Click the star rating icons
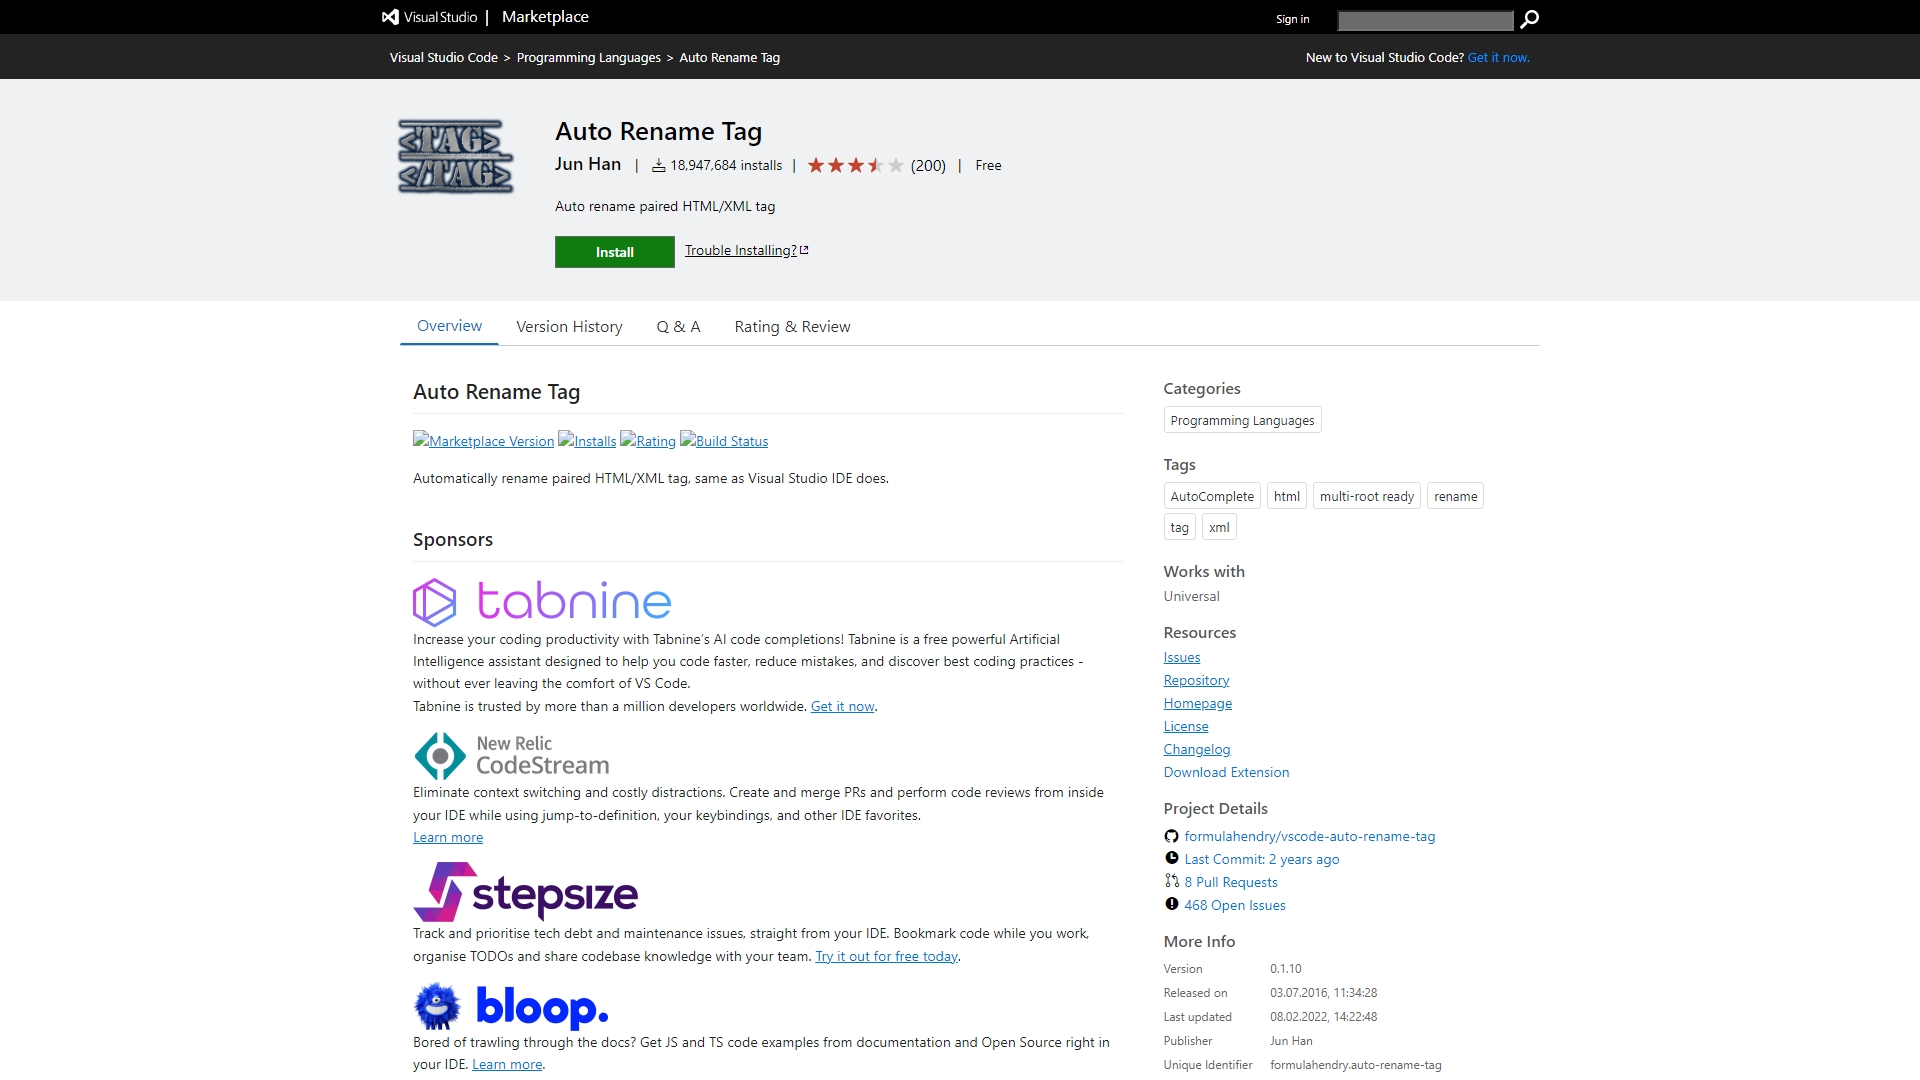 855,165
